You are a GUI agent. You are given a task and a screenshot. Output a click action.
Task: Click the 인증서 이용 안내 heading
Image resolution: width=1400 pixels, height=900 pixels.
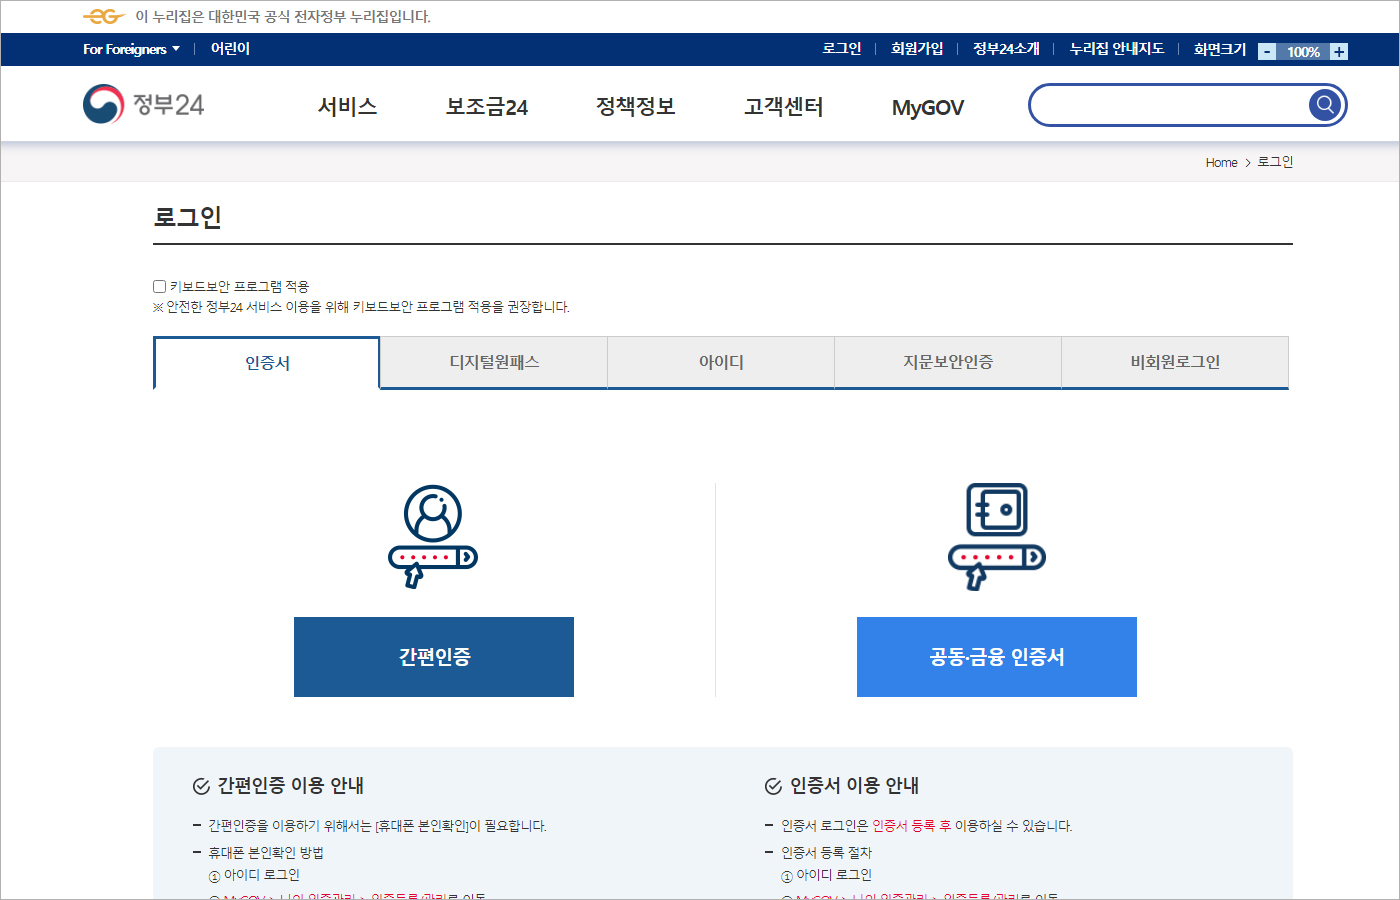click(x=855, y=786)
